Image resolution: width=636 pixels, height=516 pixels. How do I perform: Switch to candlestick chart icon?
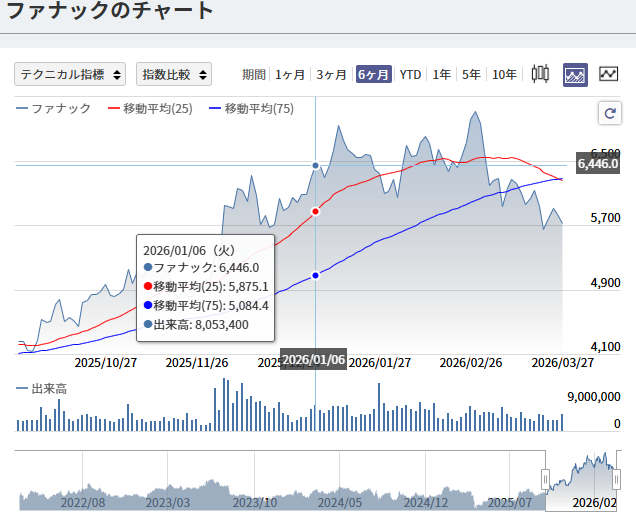(540, 74)
